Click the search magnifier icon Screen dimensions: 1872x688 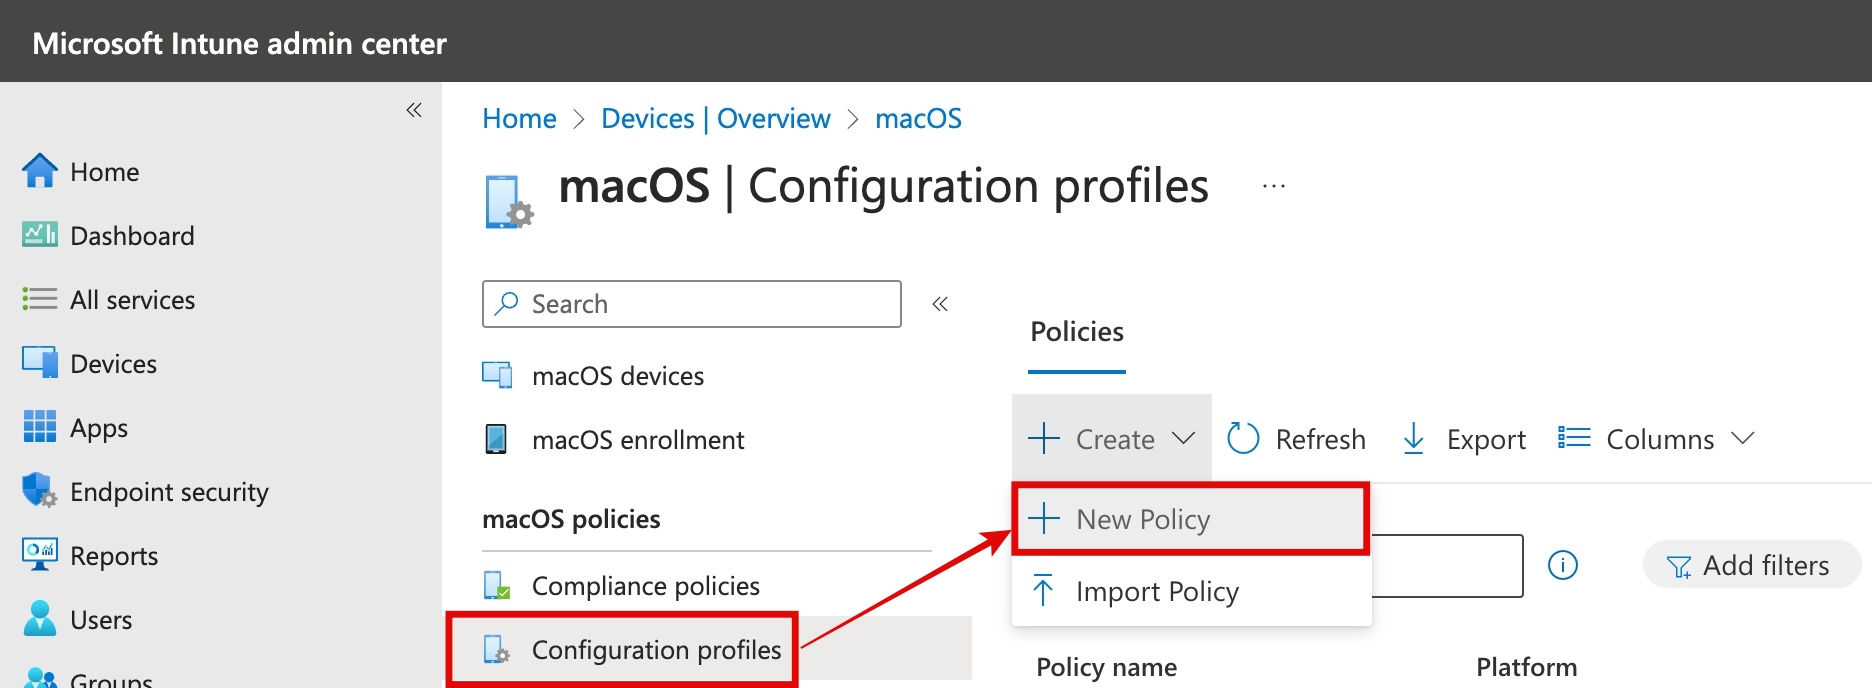click(507, 303)
